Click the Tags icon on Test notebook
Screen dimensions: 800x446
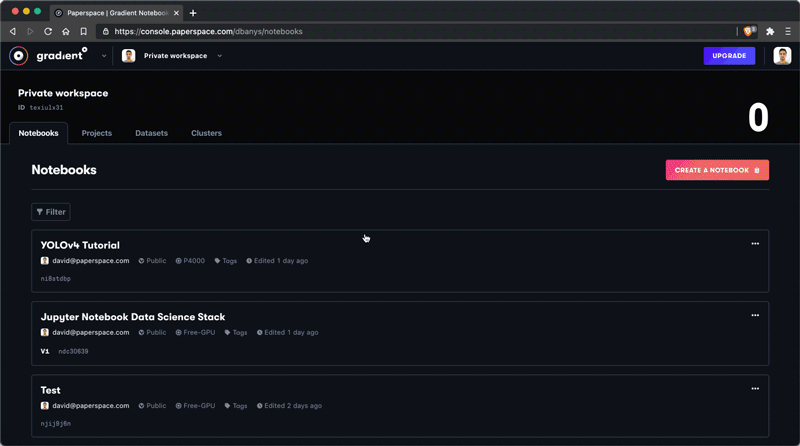tap(228, 406)
